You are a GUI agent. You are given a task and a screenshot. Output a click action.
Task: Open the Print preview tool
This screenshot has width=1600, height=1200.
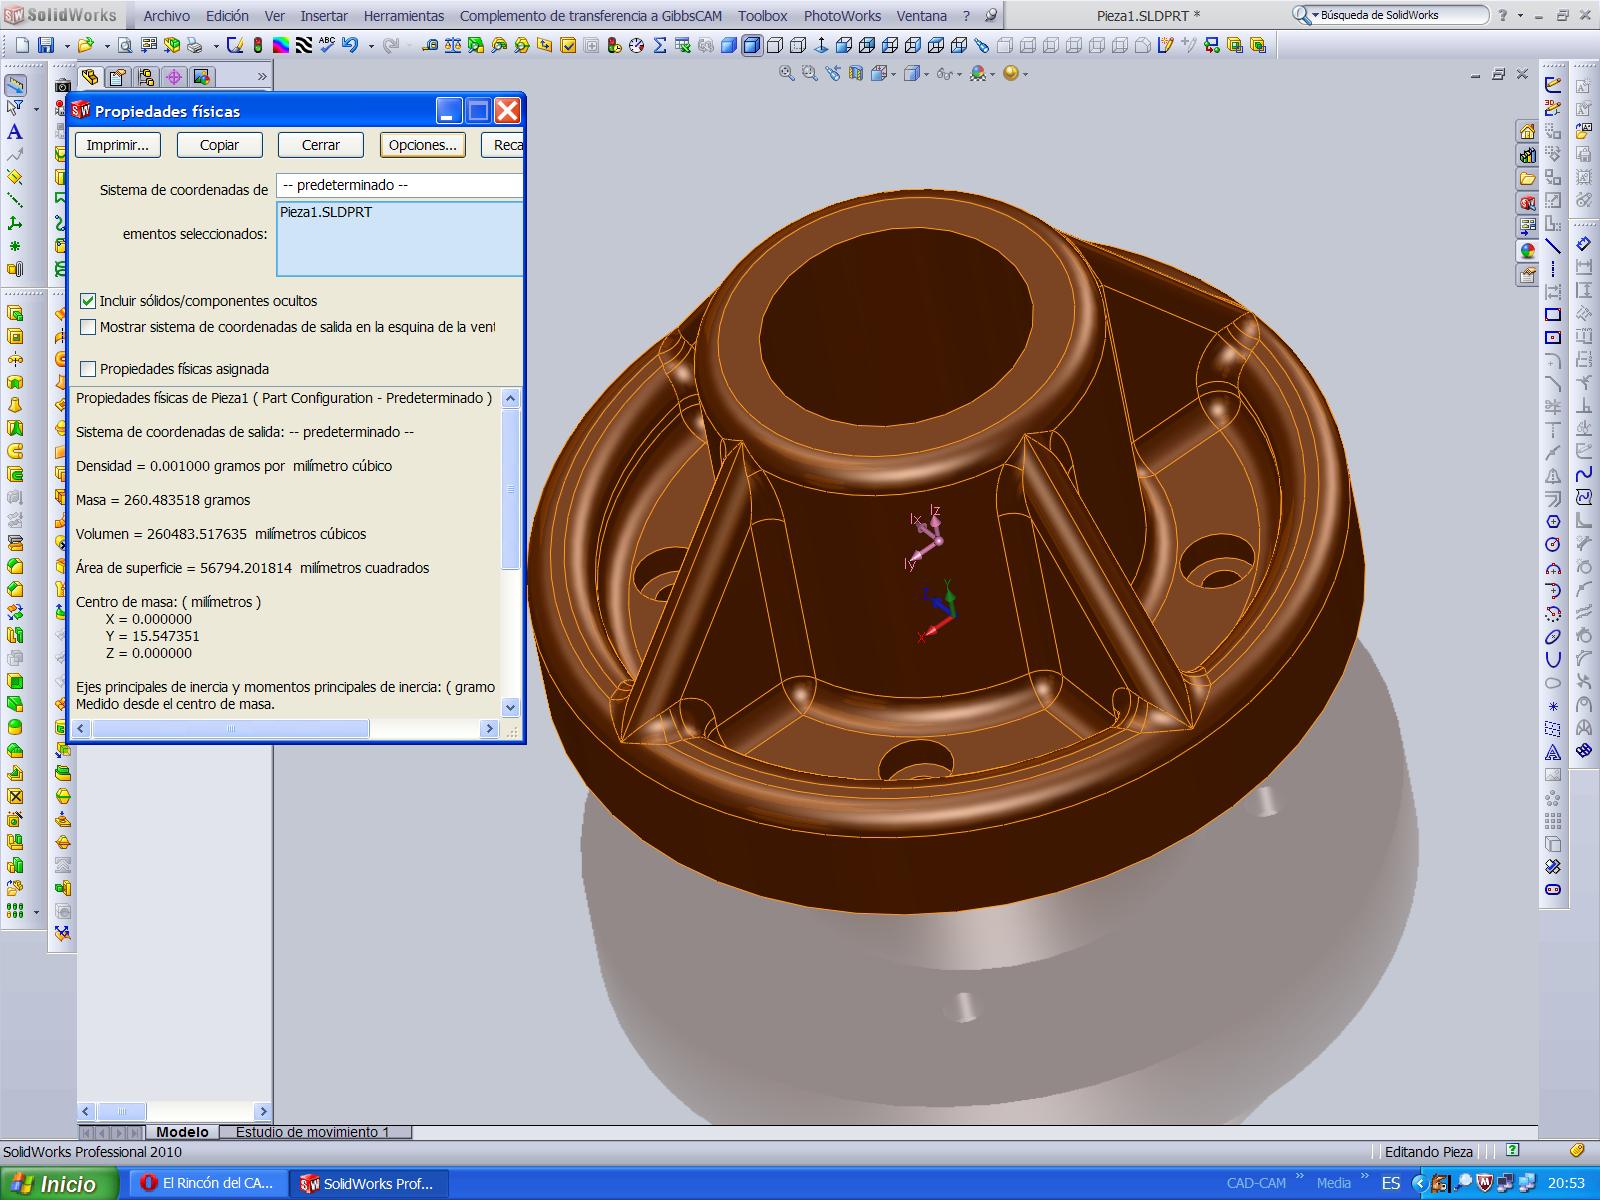(x=125, y=45)
